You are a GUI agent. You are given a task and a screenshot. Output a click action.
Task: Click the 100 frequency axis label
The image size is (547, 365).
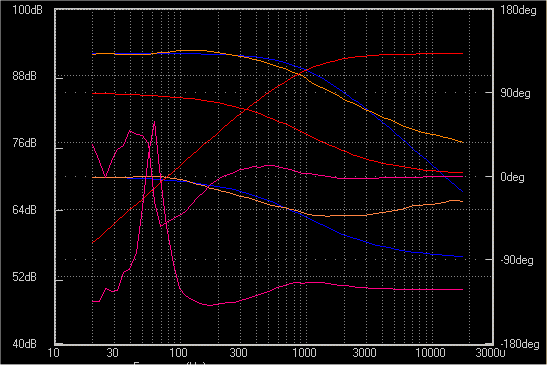(x=178, y=353)
